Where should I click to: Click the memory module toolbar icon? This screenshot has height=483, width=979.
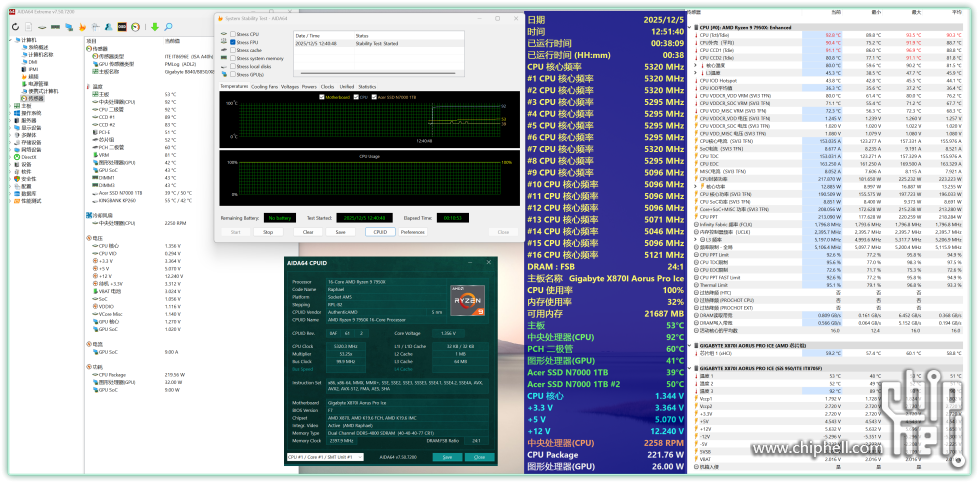(55, 27)
